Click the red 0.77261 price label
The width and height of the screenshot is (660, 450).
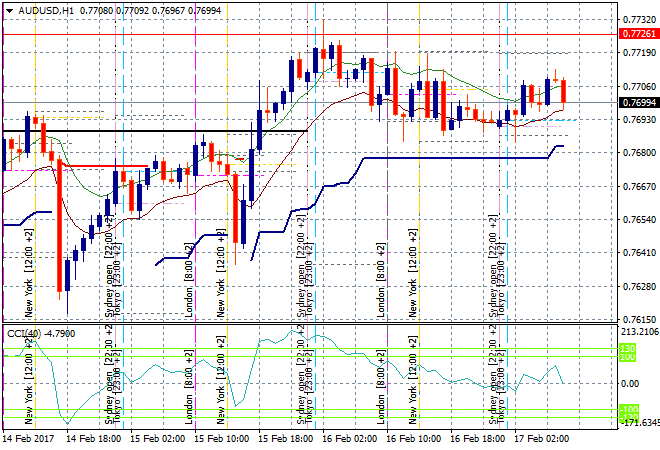tap(639, 34)
